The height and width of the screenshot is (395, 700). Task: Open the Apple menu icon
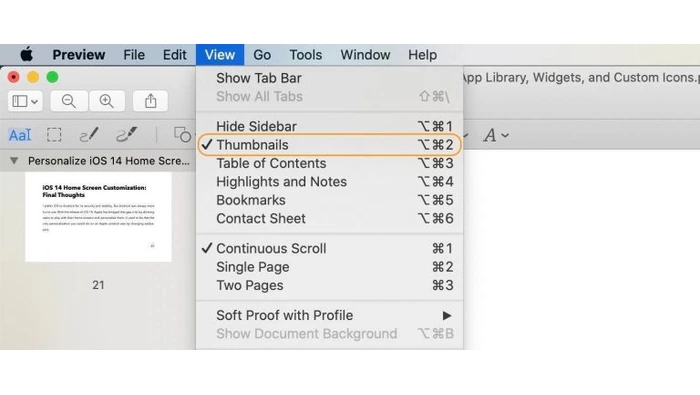point(26,54)
